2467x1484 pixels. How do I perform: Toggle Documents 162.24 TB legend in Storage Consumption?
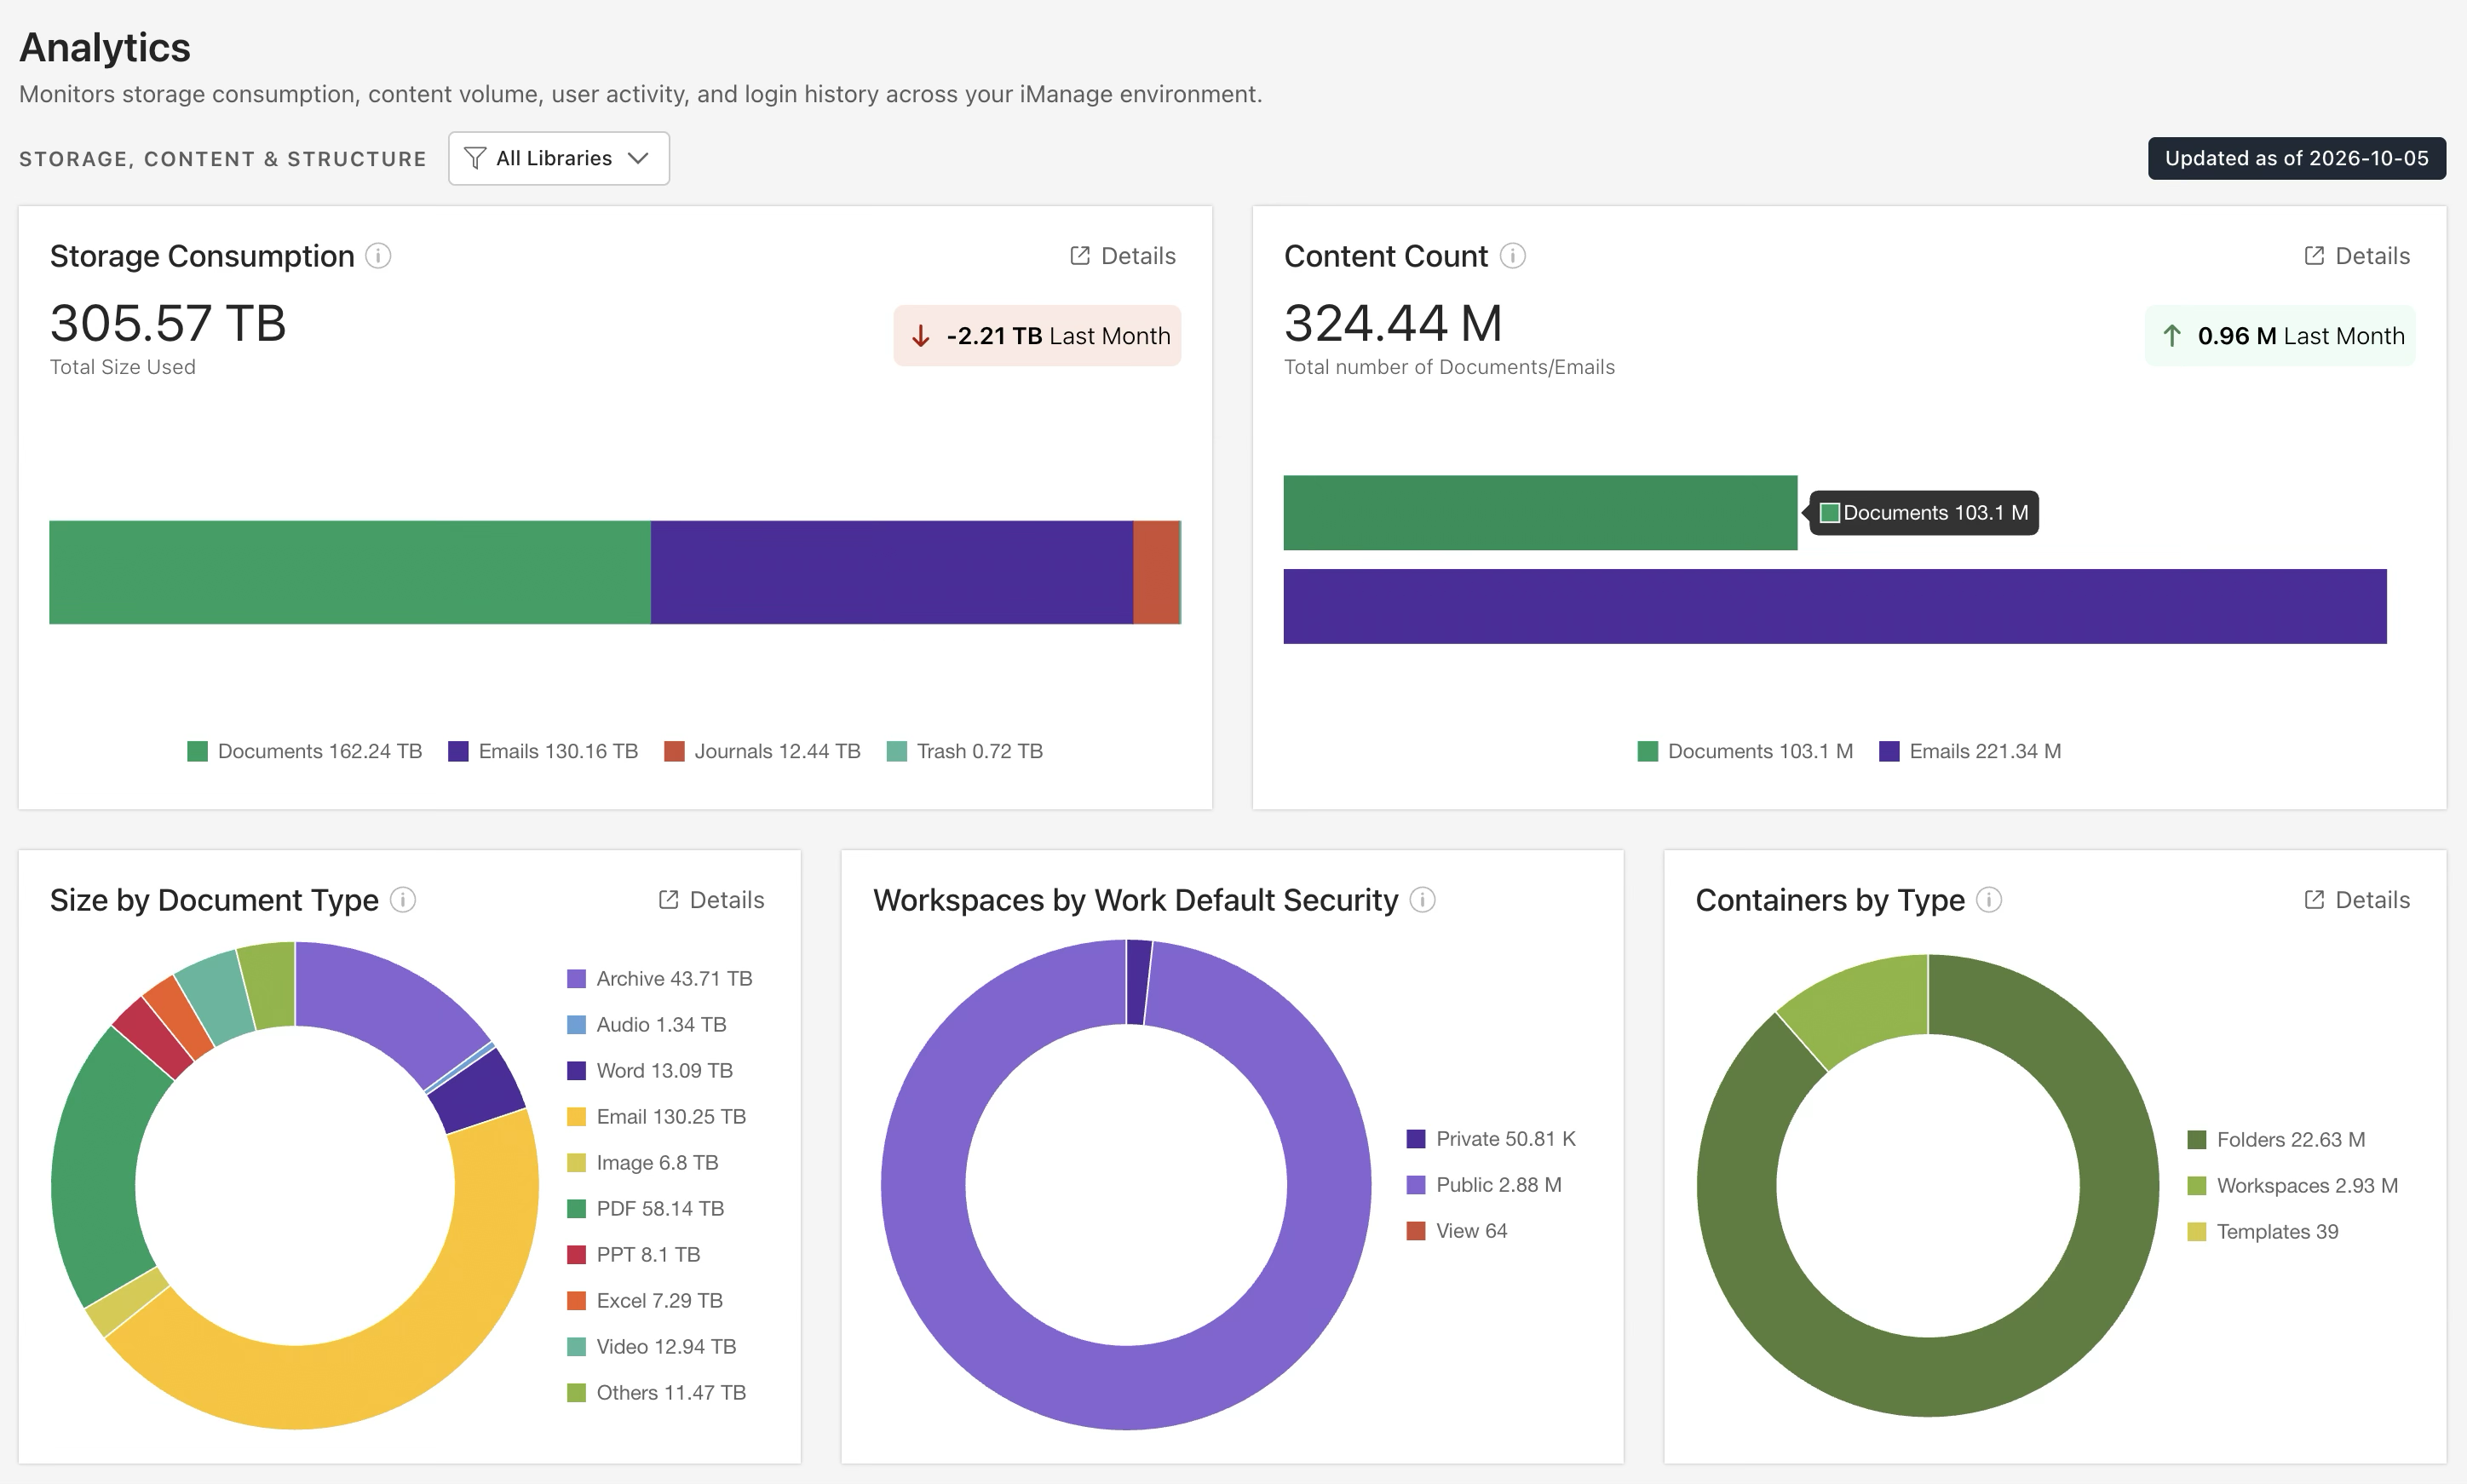pos(305,751)
